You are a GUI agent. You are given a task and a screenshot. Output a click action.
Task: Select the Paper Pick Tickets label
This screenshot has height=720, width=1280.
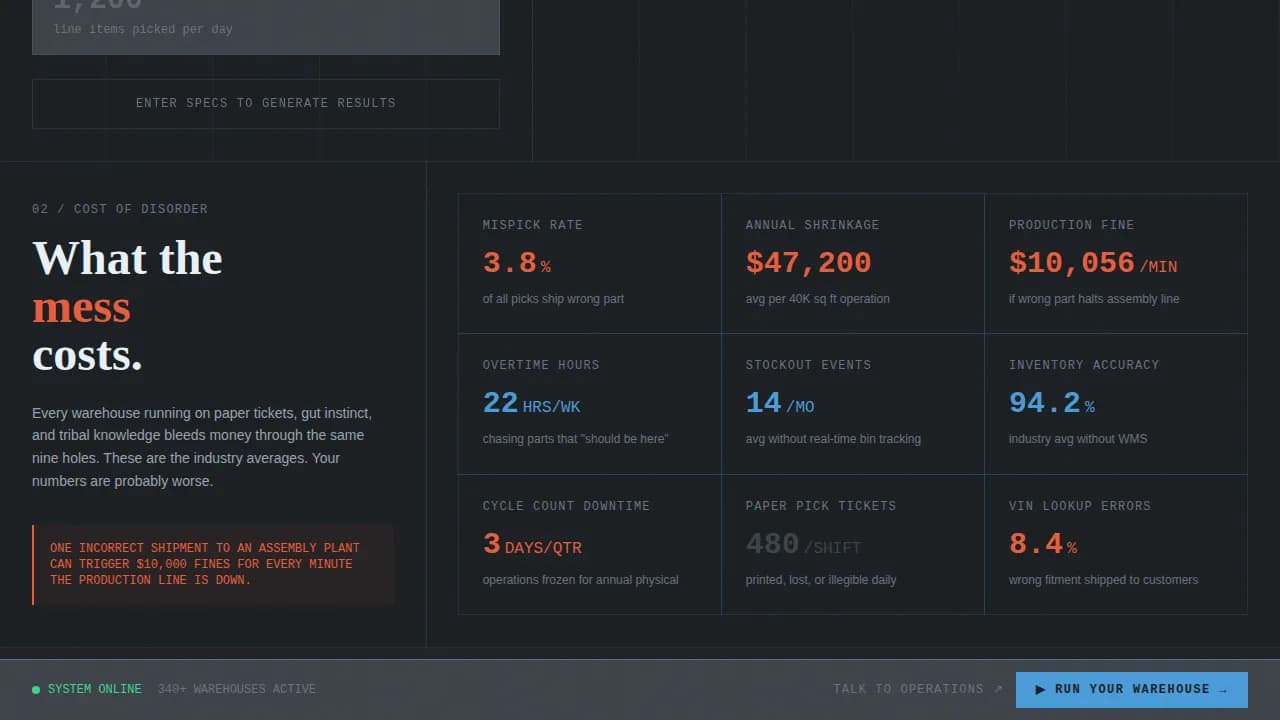click(x=821, y=506)
